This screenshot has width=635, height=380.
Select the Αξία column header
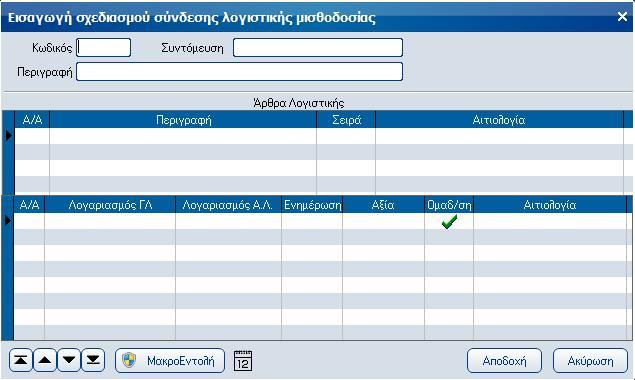(x=383, y=205)
